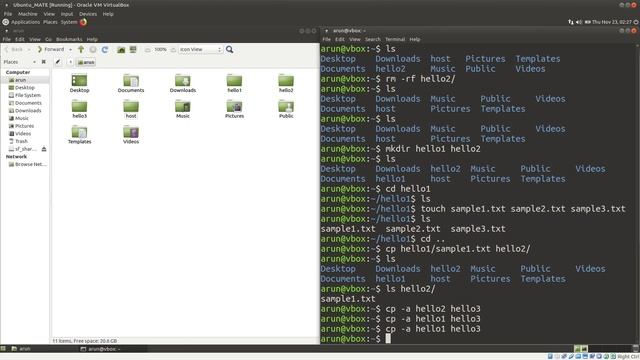Open file manager Go menu
640x360 pixels.
49,39
